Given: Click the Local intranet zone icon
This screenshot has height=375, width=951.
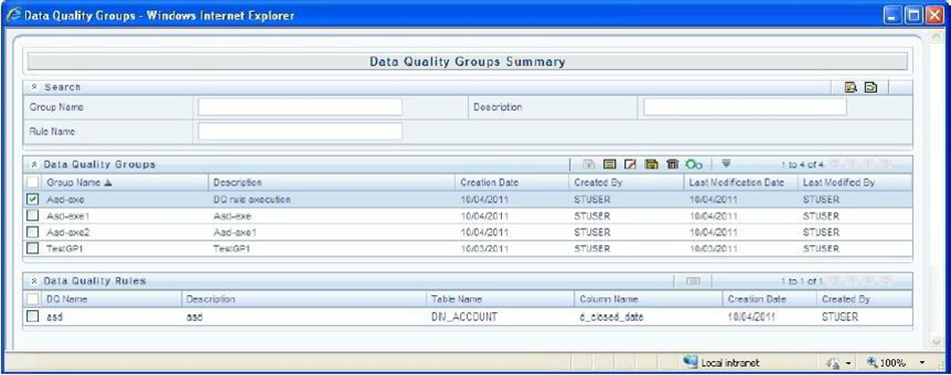Looking at the screenshot, I should (690, 362).
